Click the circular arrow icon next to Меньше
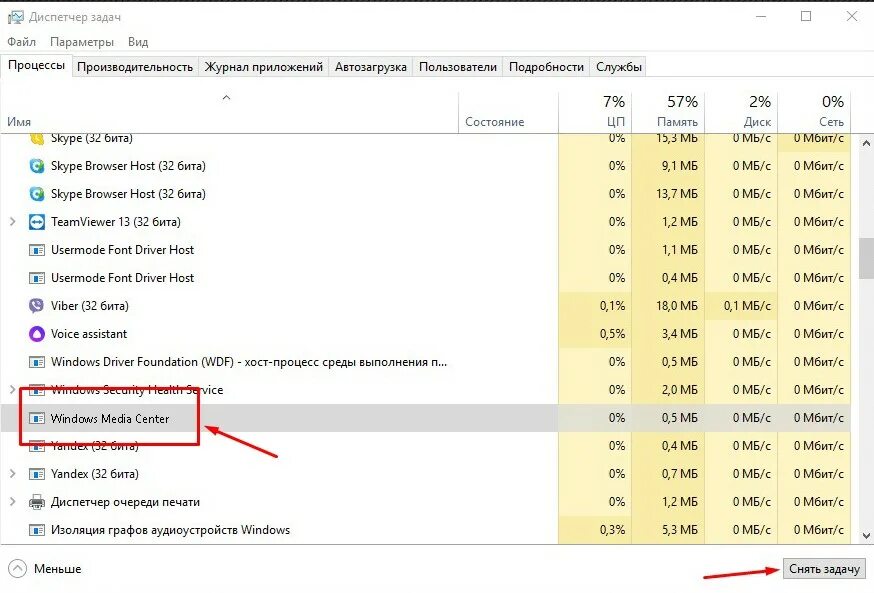This screenshot has height=593, width=874. pyautogui.click(x=17, y=568)
